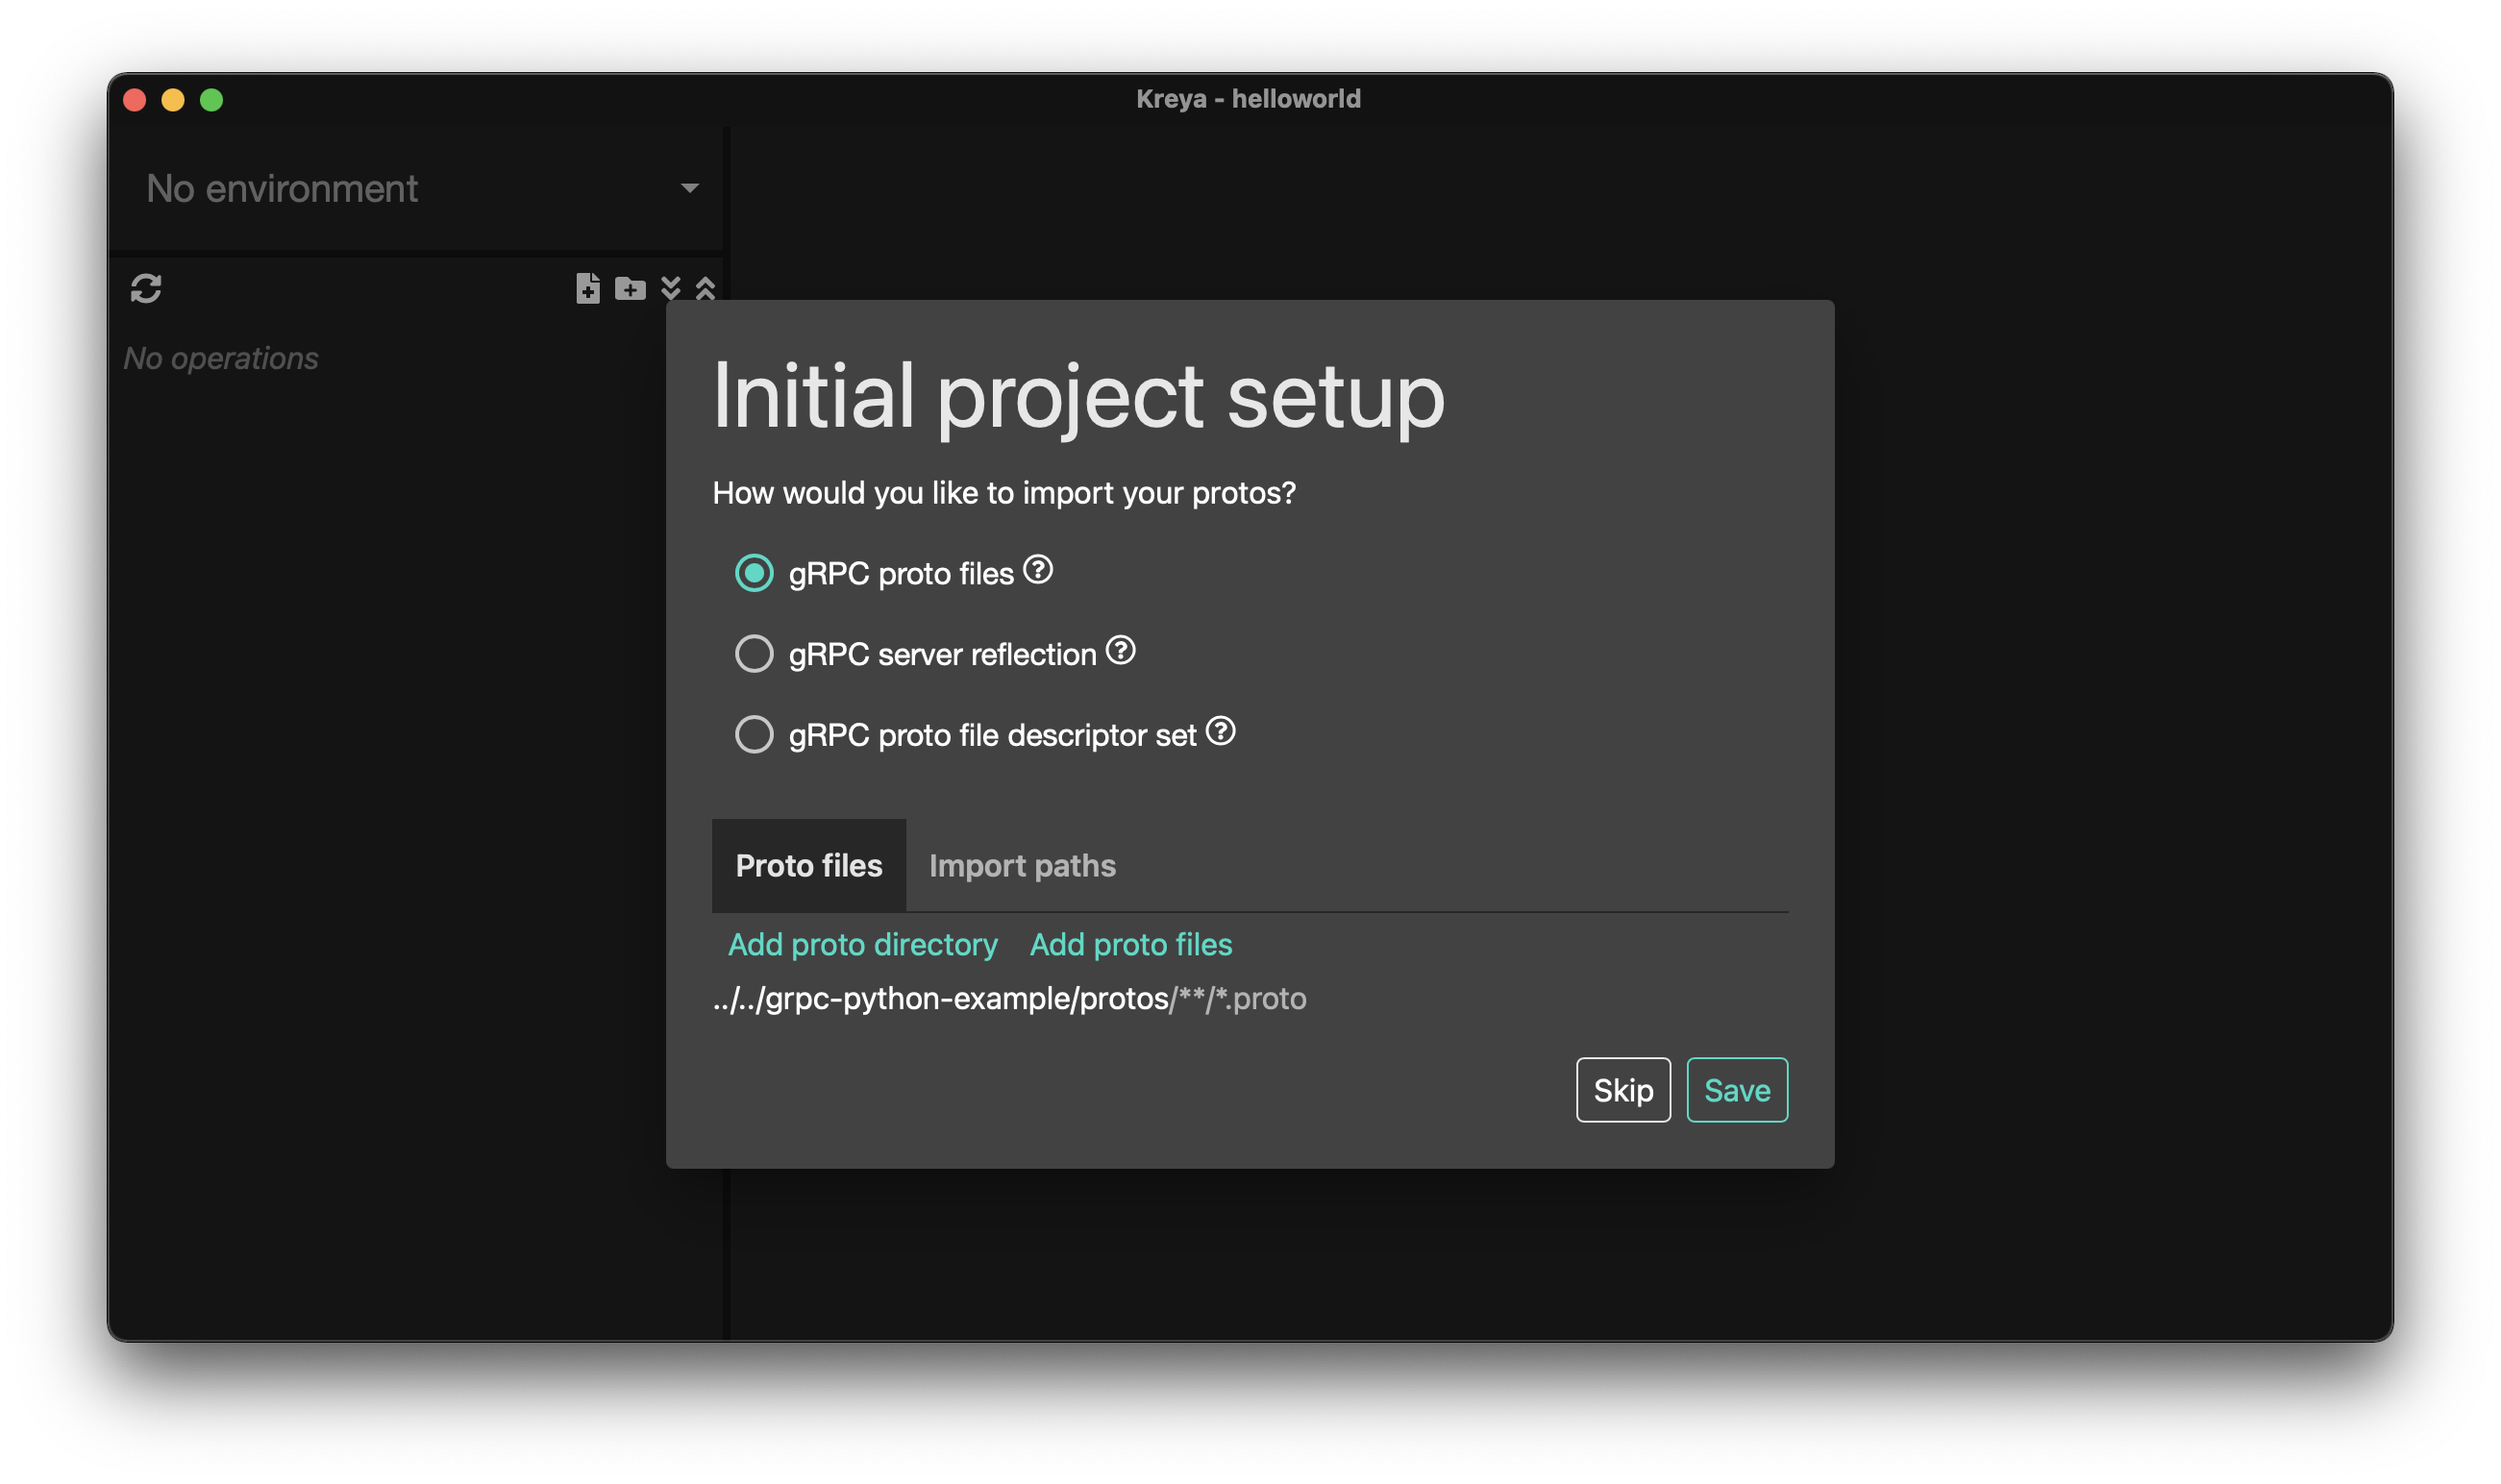Click the grpc-python-example protos path entry

tap(1009, 999)
